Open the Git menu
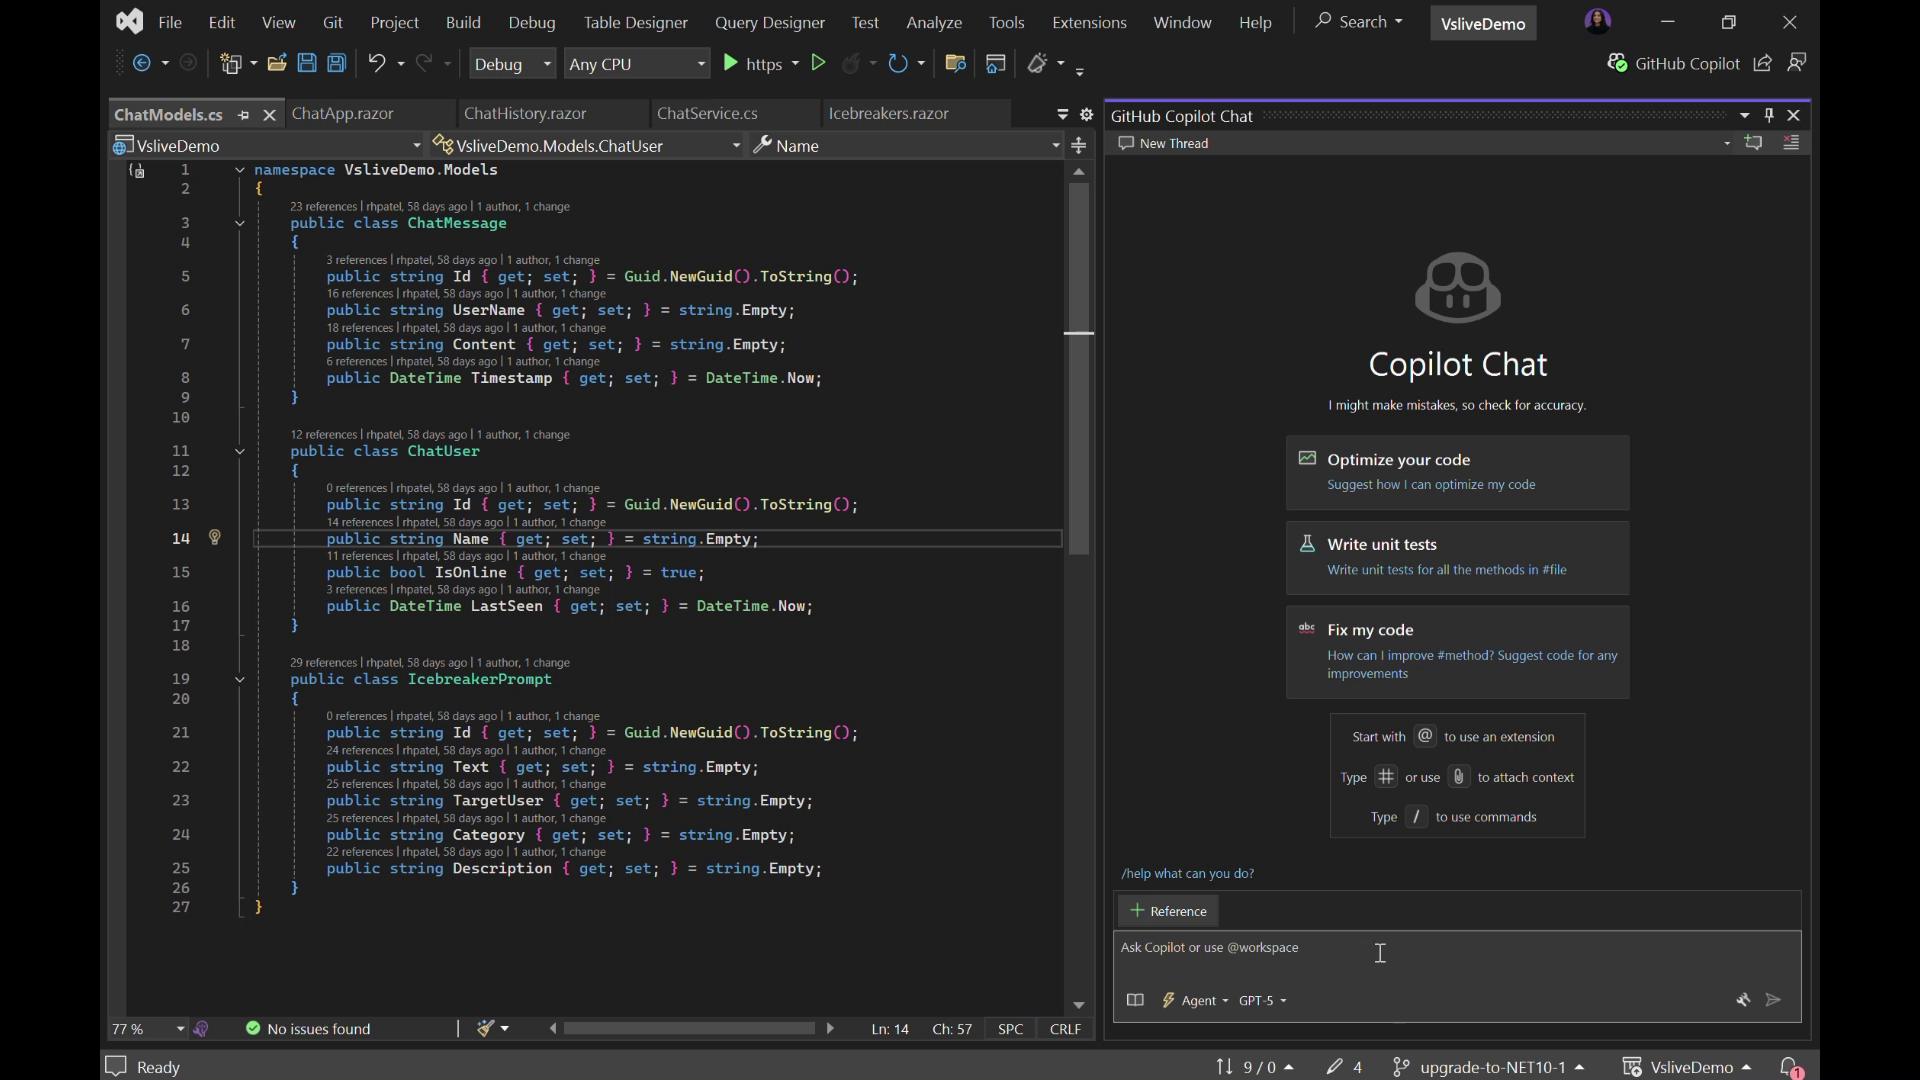 tap(333, 22)
